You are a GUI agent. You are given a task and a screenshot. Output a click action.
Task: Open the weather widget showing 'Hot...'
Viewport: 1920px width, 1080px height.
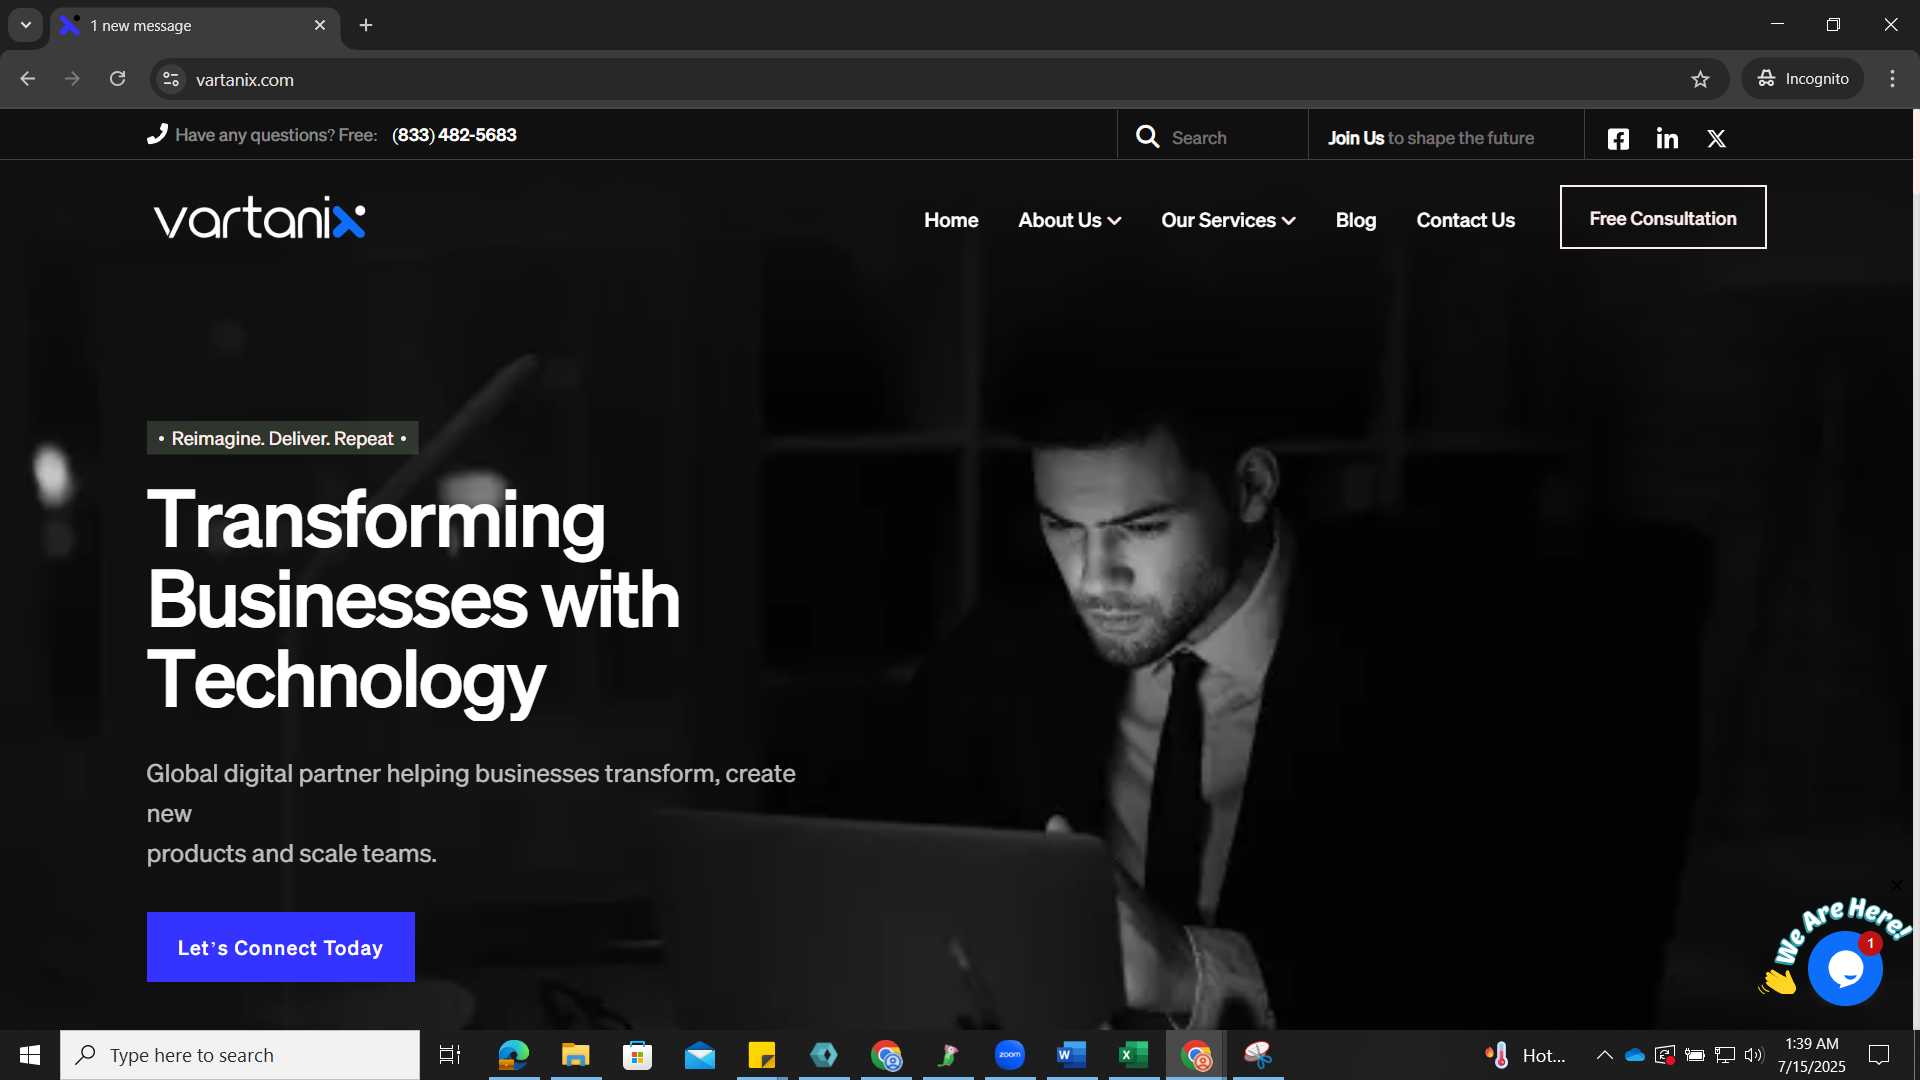coord(1525,1055)
